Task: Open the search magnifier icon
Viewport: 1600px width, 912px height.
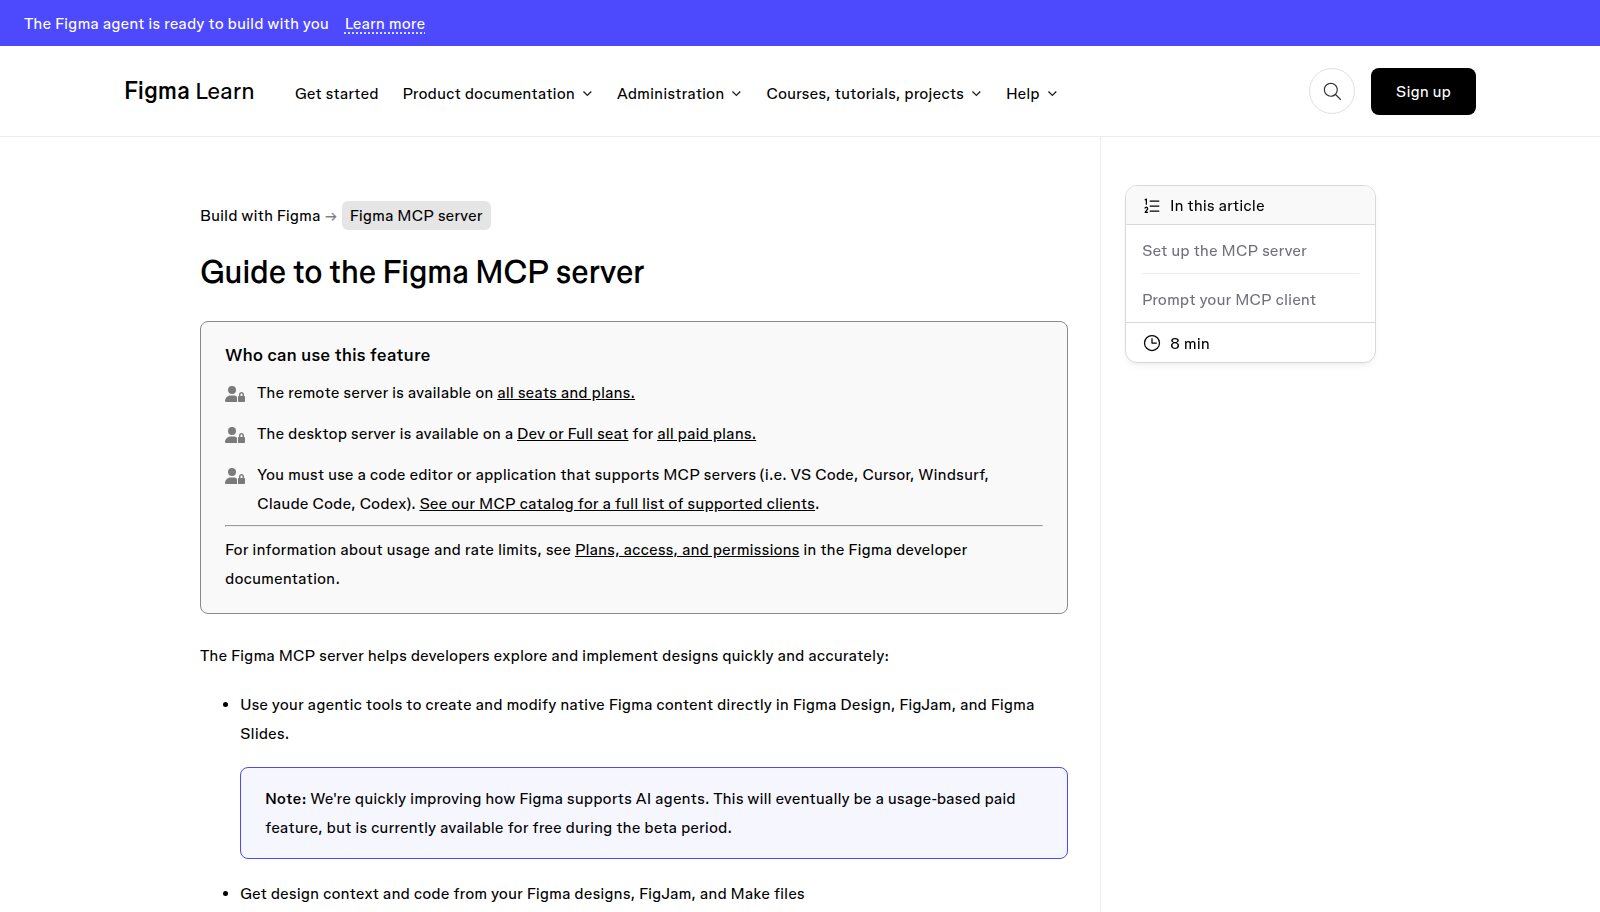Action: point(1332,92)
